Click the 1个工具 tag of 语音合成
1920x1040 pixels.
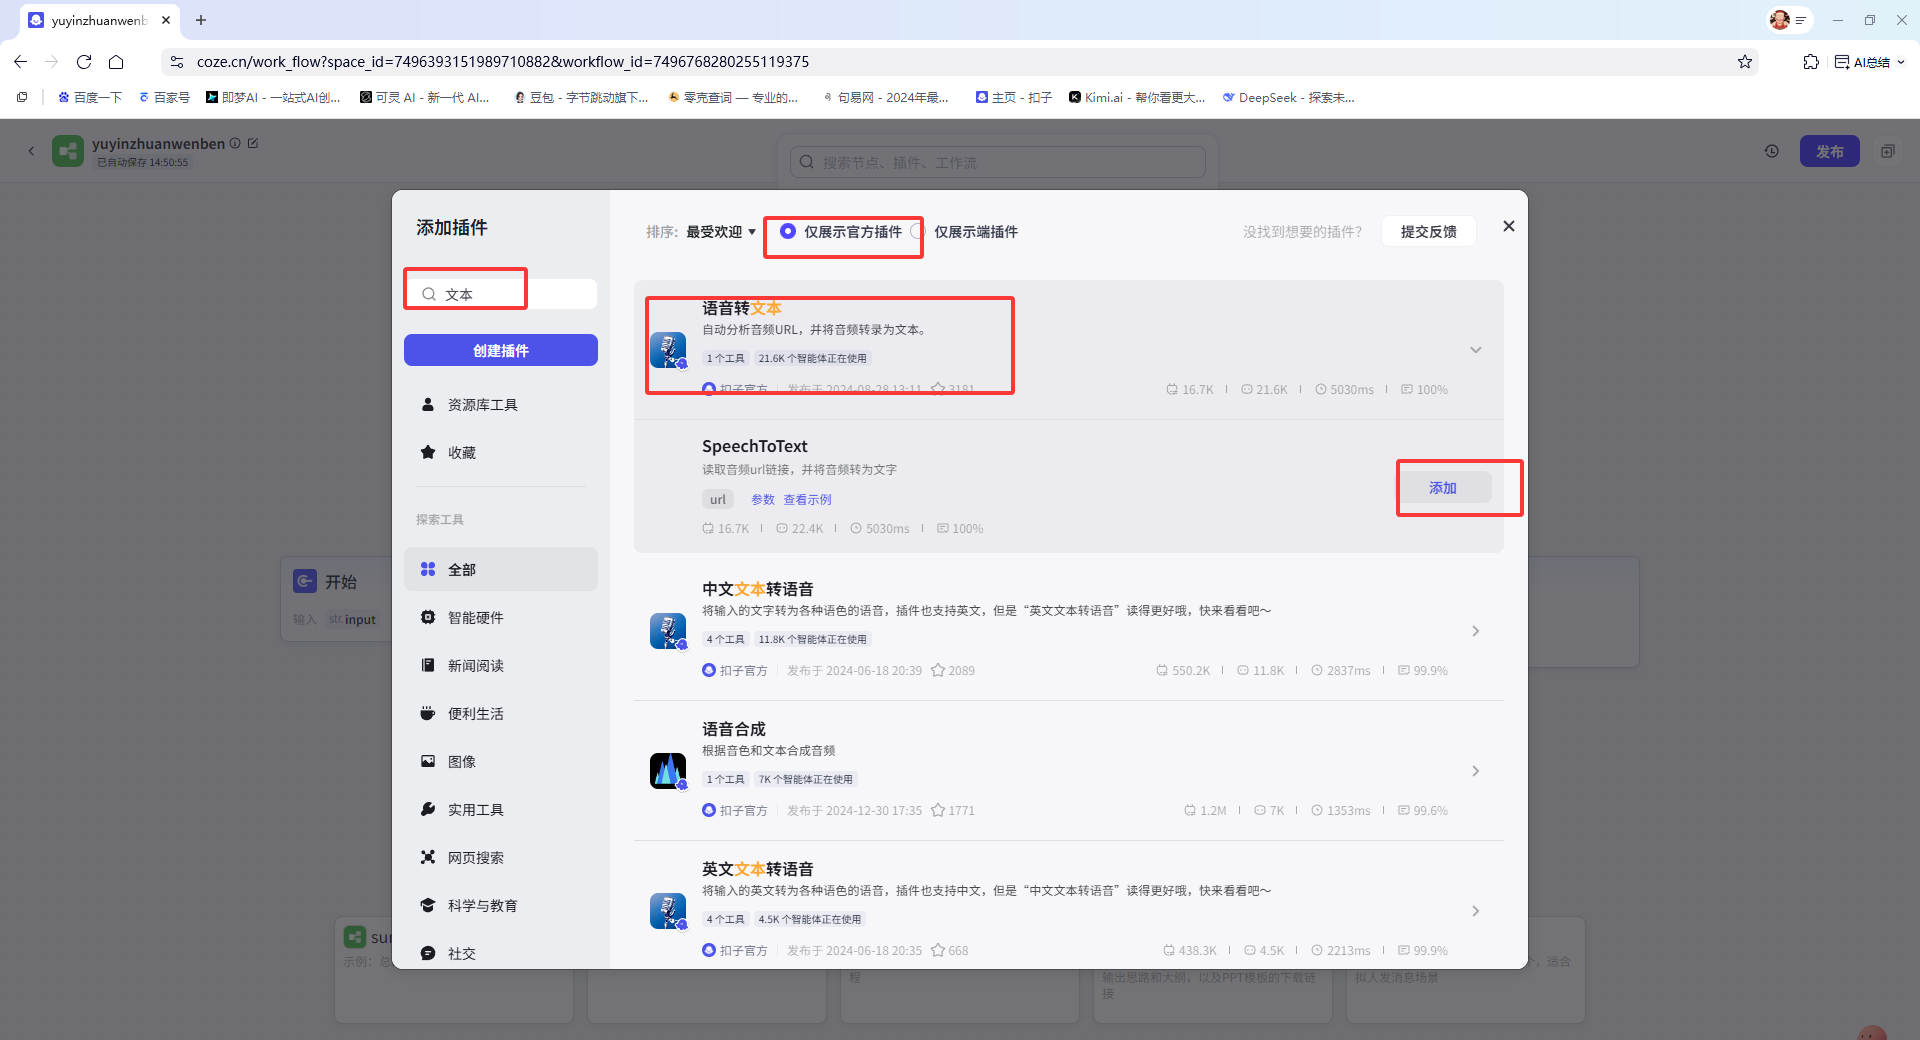[725, 779]
